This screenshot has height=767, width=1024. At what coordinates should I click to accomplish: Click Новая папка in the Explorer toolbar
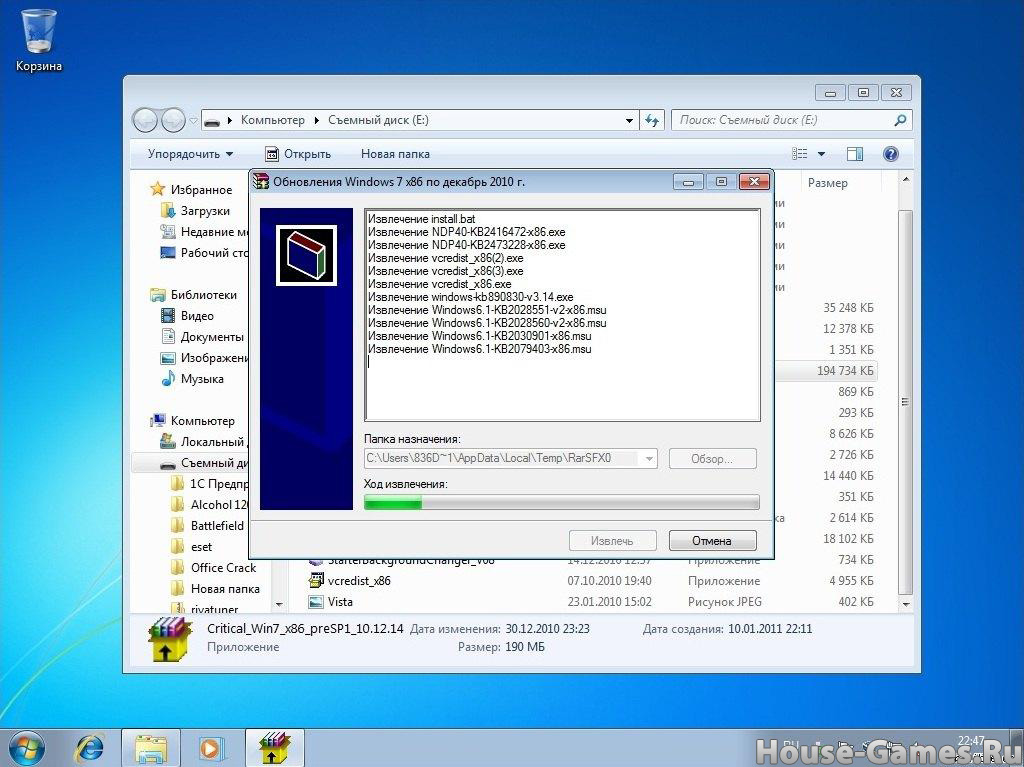click(395, 154)
